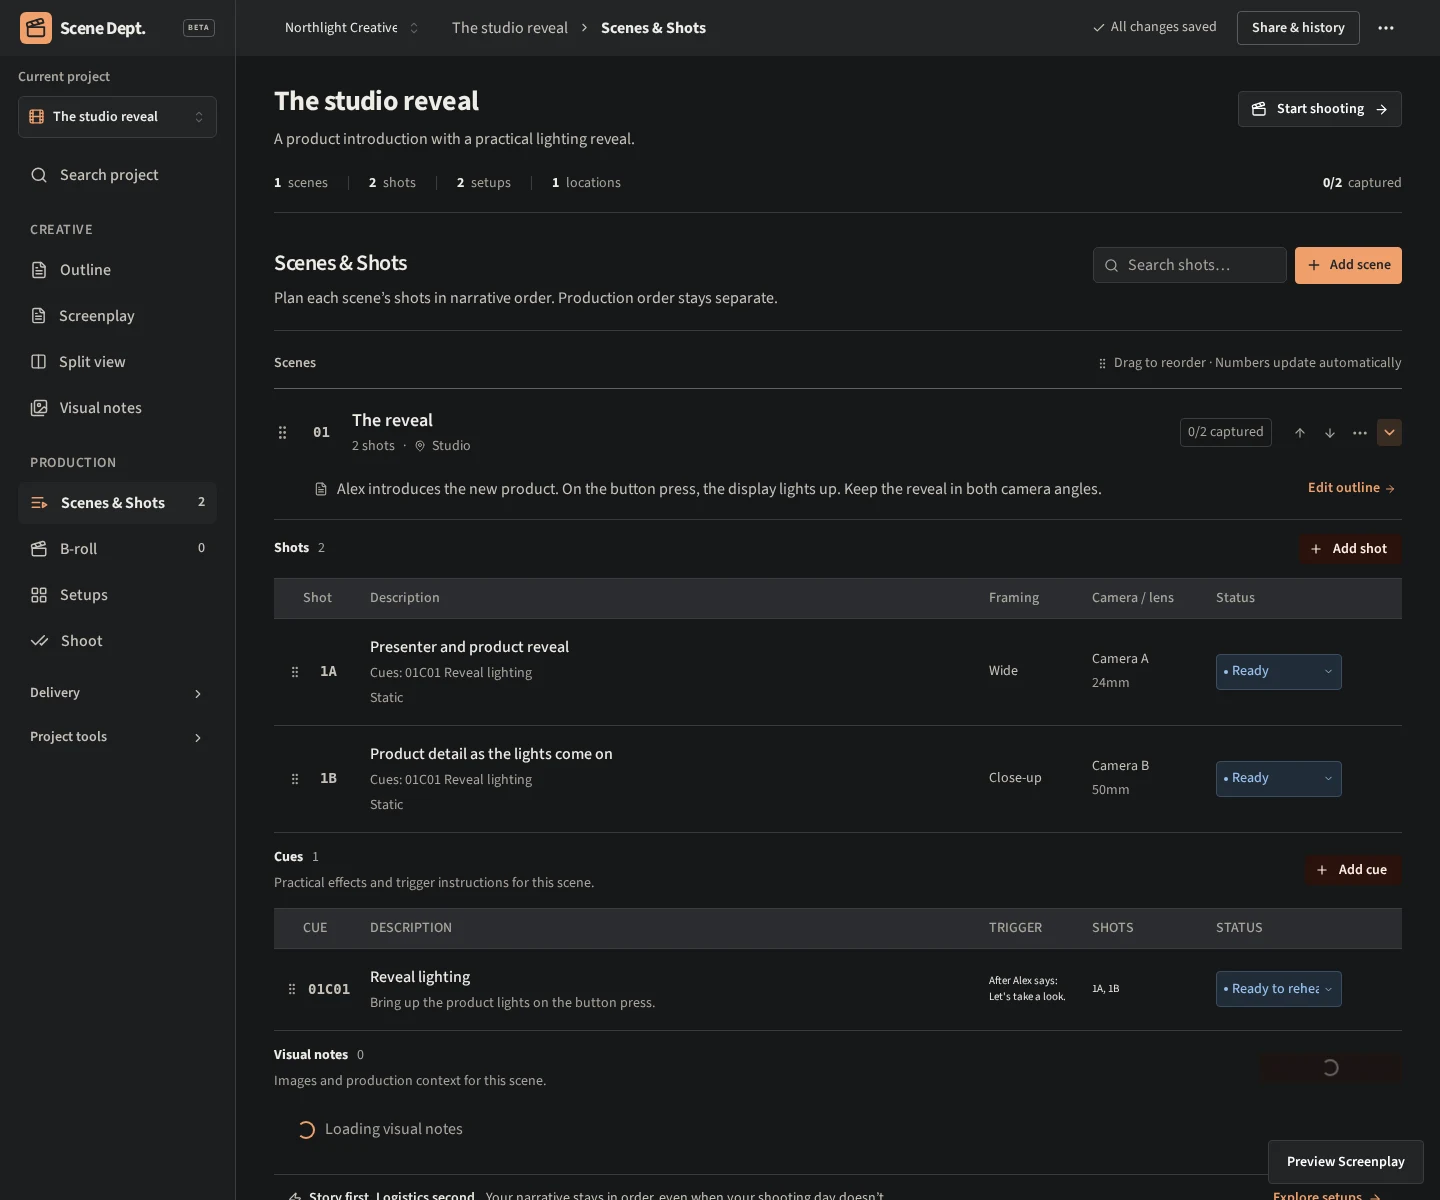The width and height of the screenshot is (1440, 1200).
Task: Click Search project in sidebar
Action: click(117, 175)
